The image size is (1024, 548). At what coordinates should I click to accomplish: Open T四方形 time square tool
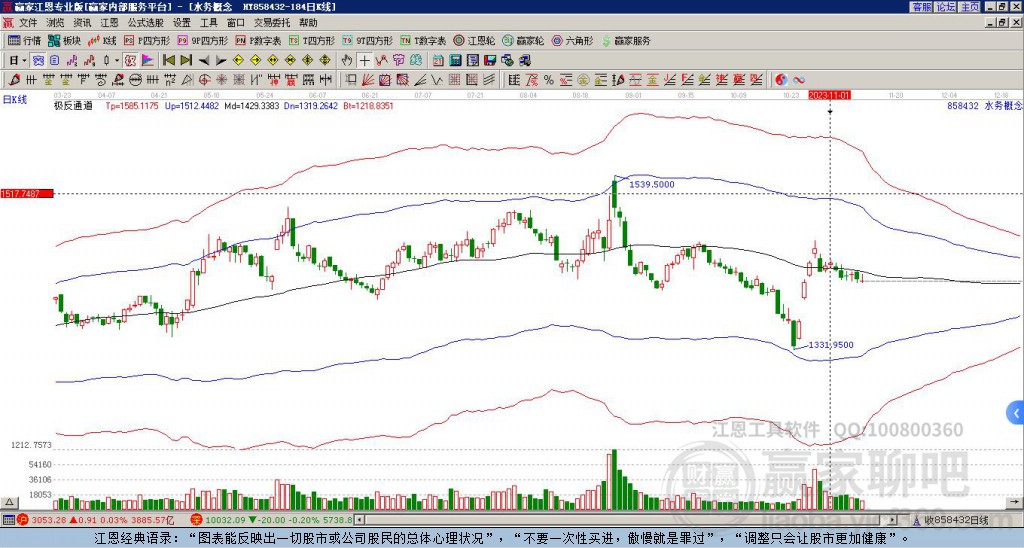tap(312, 40)
